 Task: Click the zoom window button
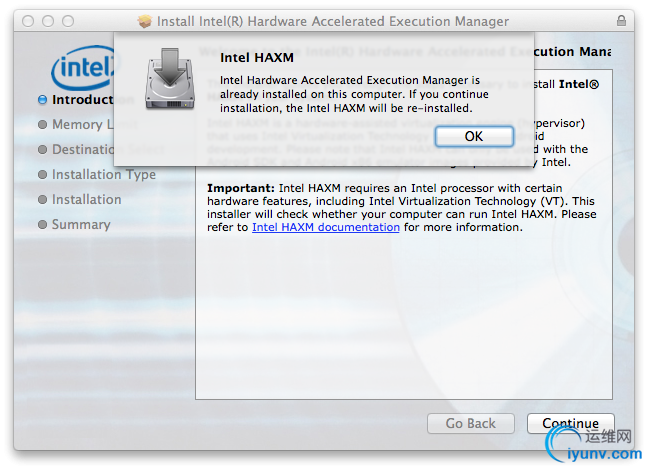point(68,21)
